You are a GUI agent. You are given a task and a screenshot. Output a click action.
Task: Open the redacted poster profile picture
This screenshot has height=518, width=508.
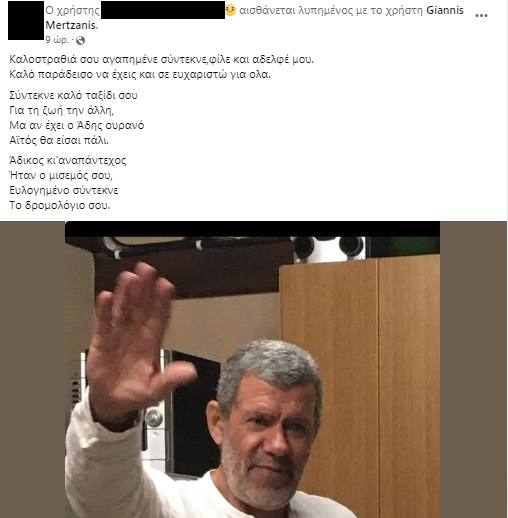pos(26,20)
